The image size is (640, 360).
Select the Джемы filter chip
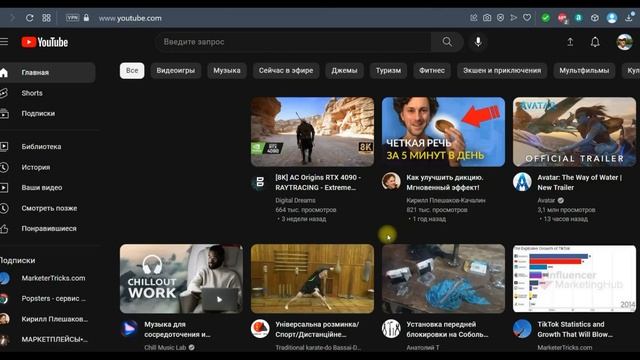[x=344, y=71]
